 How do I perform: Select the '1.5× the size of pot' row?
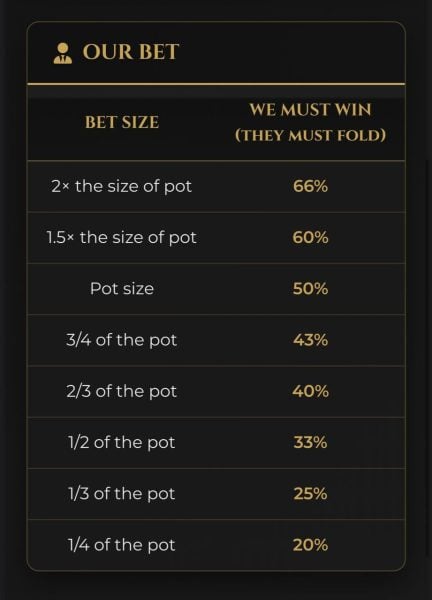(x=216, y=238)
